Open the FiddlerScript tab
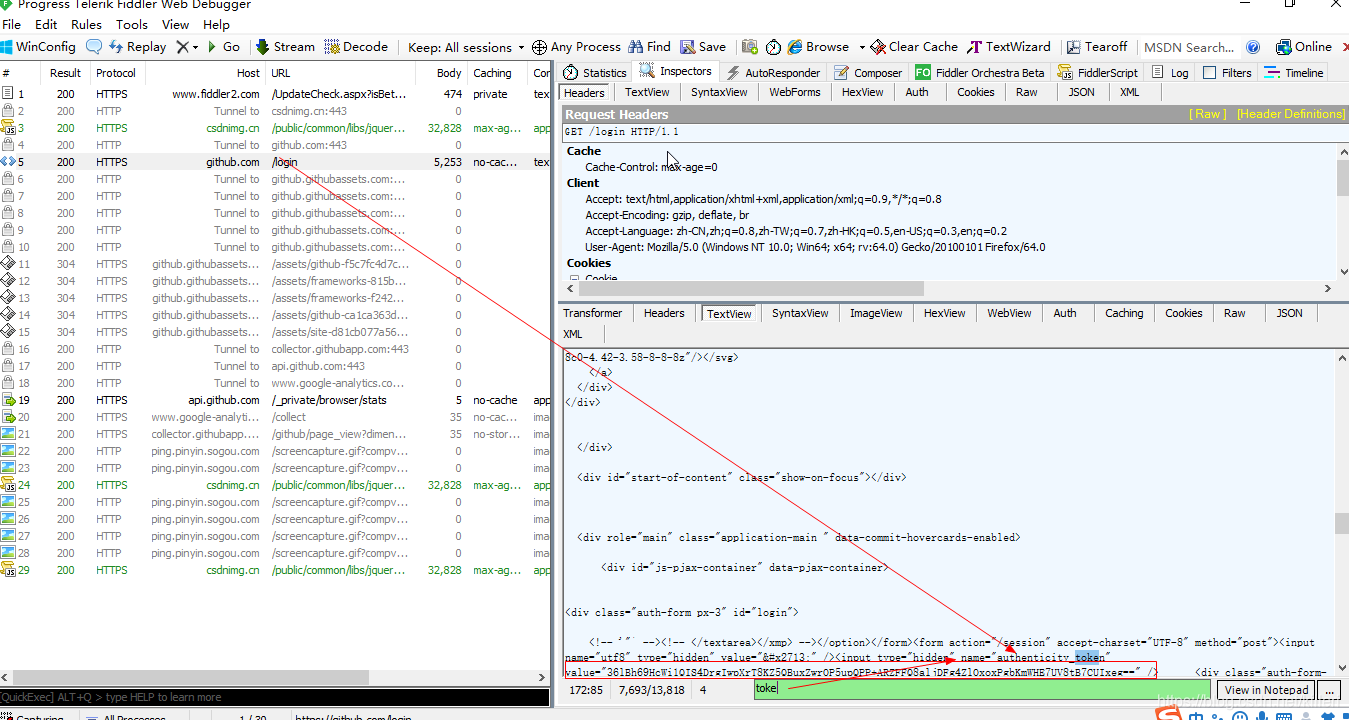 tap(1097, 72)
